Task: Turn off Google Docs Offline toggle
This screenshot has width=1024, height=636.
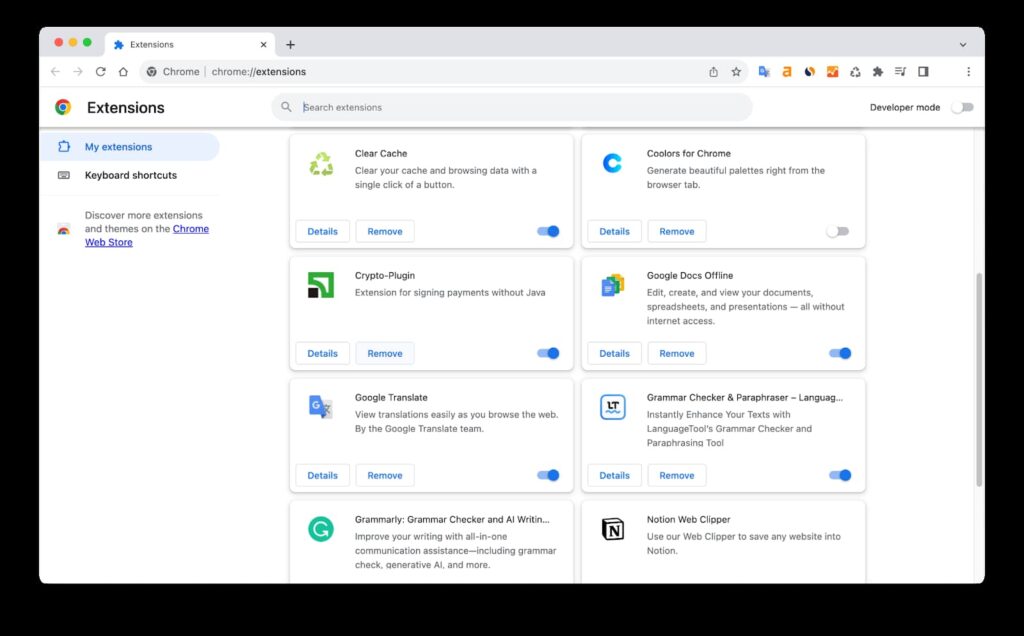Action: tap(840, 353)
